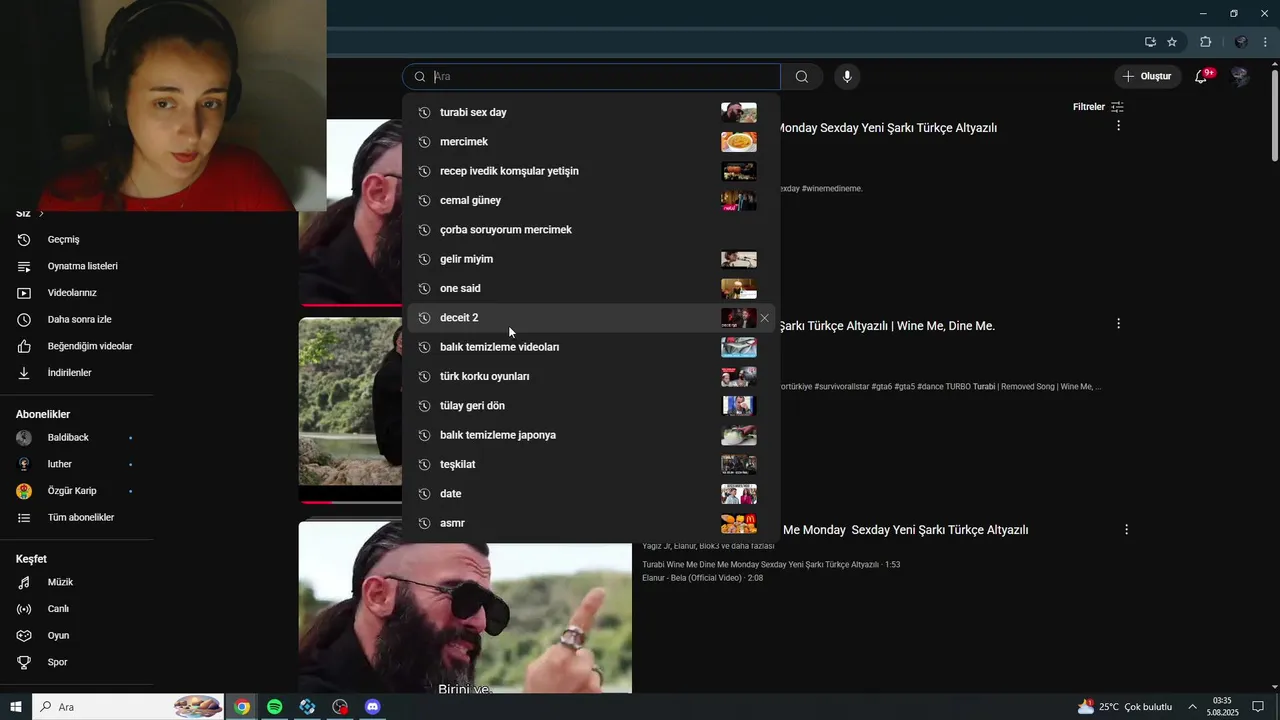Click the install app icon in address bar
The height and width of the screenshot is (720, 1280).
point(1150,42)
